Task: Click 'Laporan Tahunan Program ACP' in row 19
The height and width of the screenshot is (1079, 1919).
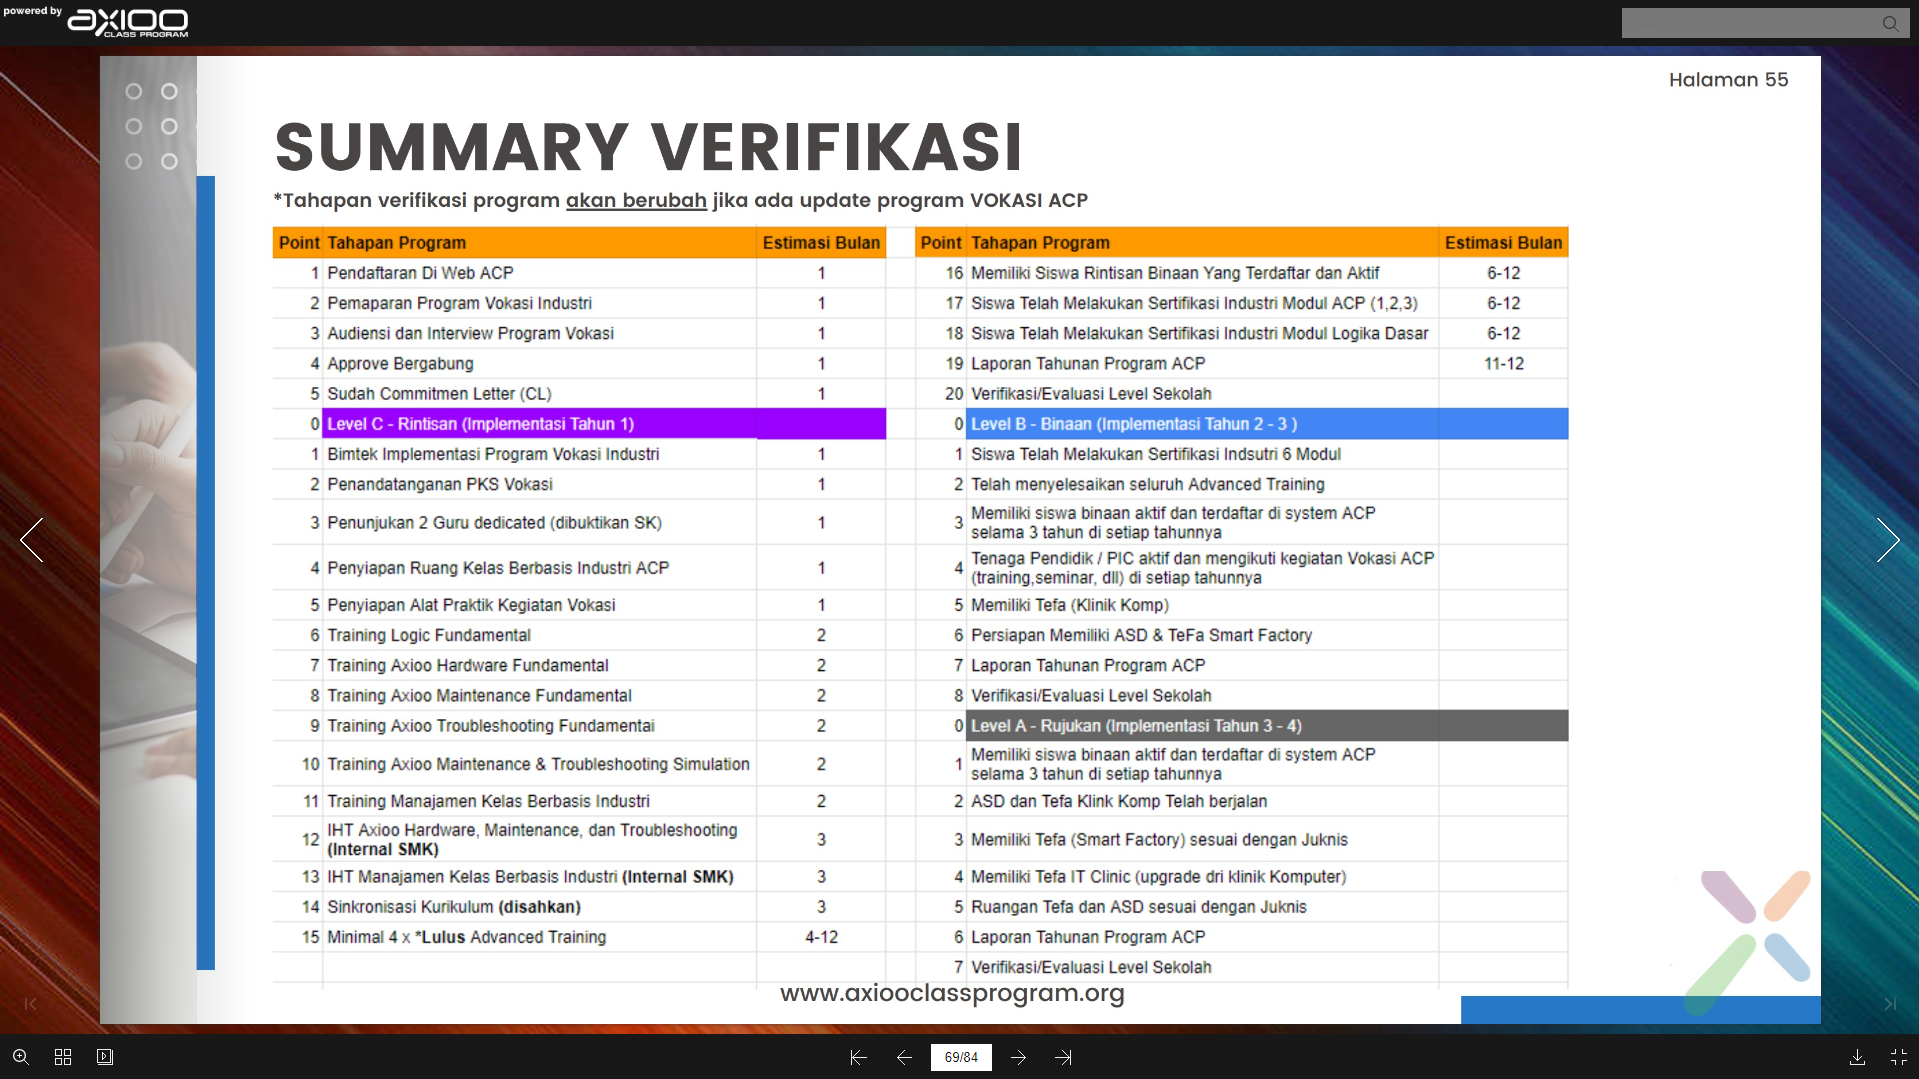Action: pyautogui.click(x=1088, y=363)
